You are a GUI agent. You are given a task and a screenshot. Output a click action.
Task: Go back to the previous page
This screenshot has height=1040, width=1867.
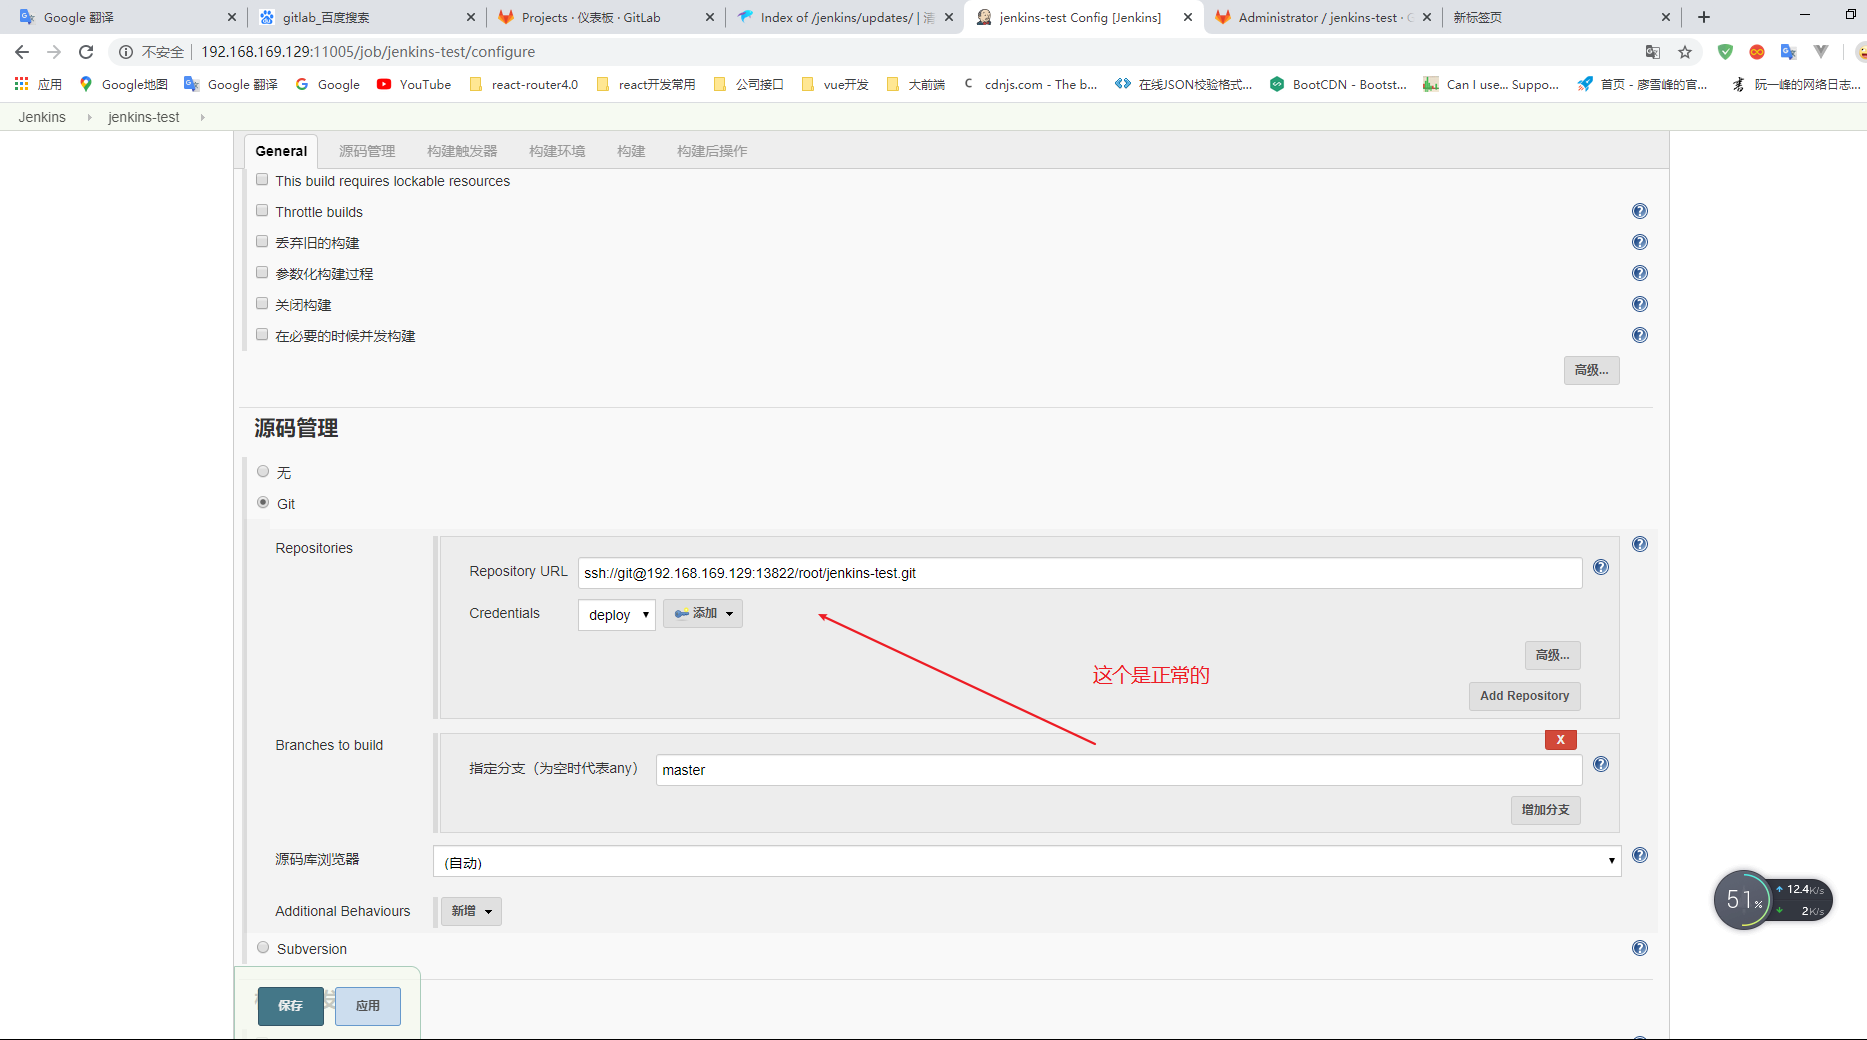(x=22, y=52)
